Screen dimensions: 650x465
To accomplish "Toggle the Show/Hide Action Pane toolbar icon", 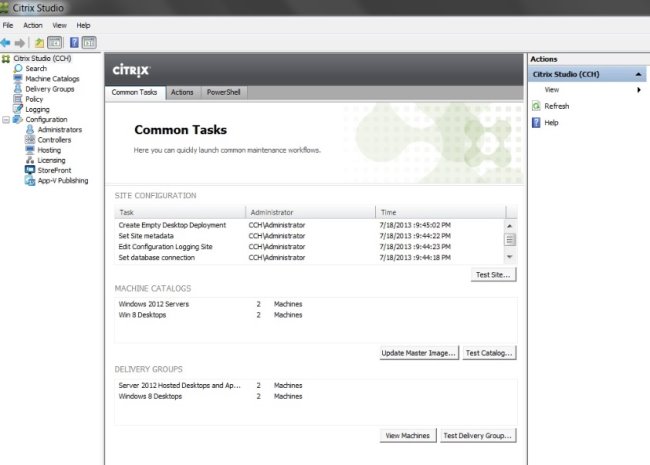I will point(89,43).
